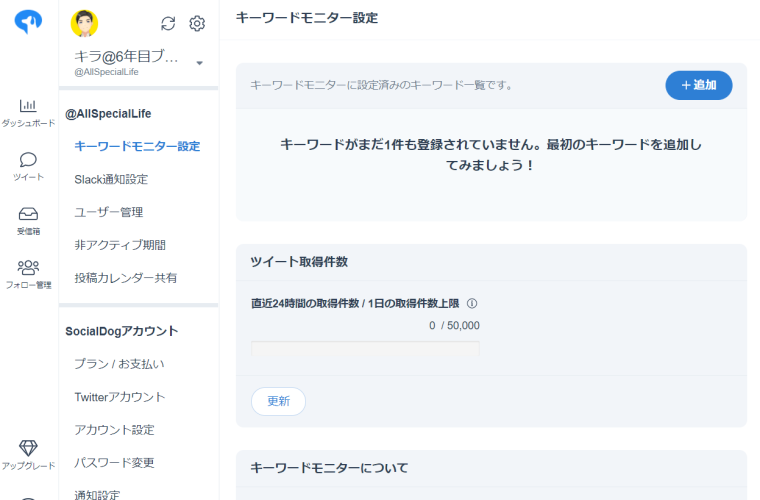Open the Inbox (受信箱) sidebar icon
This screenshot has width=760, height=500.
(x=28, y=214)
